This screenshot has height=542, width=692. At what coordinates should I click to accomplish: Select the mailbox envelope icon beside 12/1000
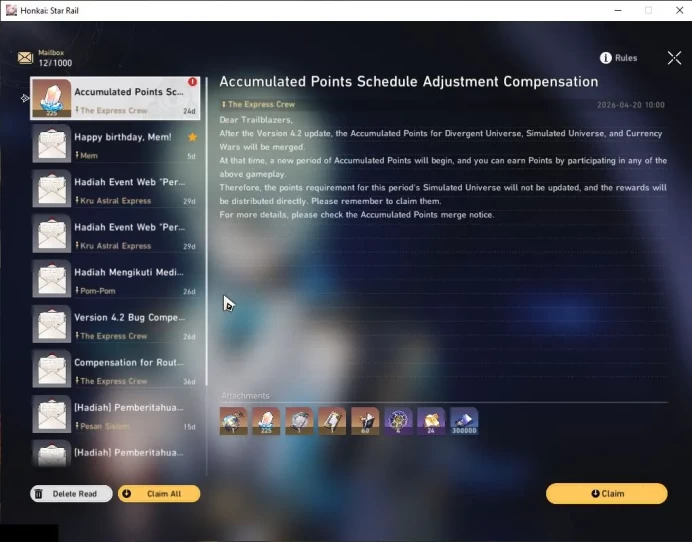pyautogui.click(x=25, y=58)
